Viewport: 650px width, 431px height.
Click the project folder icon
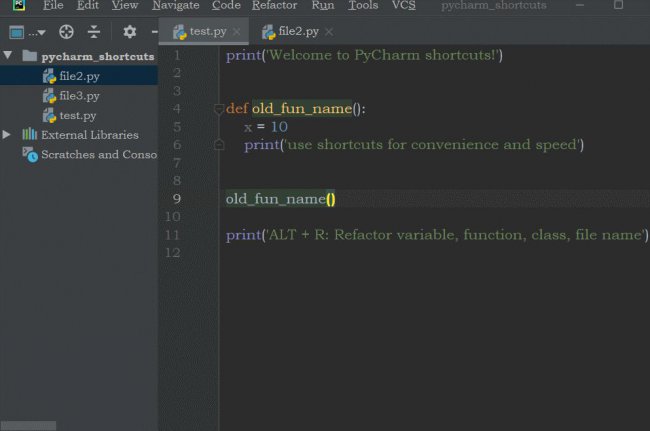(29, 56)
